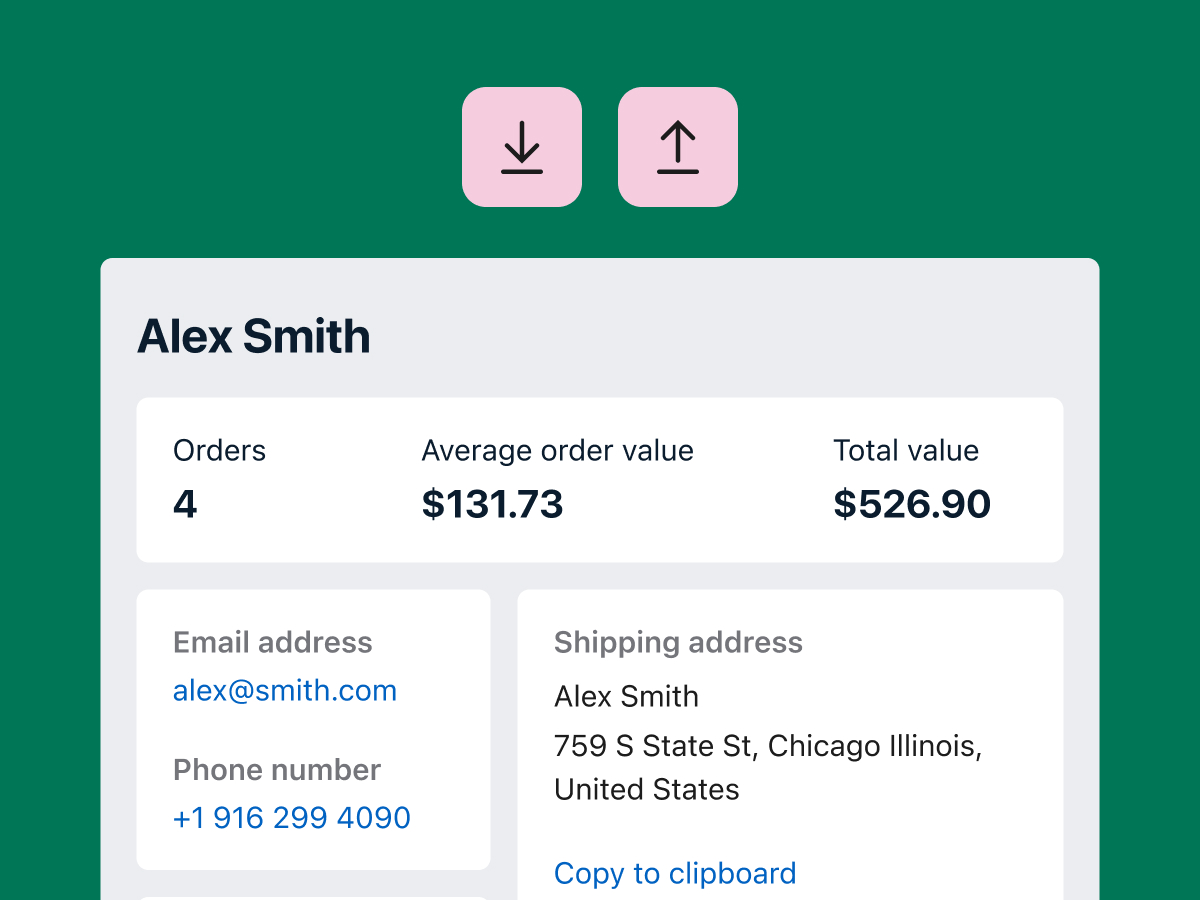Click the Phone number label

[x=277, y=770]
